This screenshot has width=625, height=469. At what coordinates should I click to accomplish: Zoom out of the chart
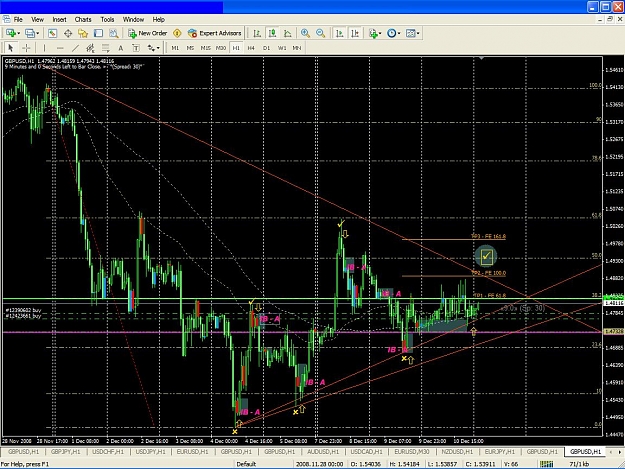click(320, 33)
